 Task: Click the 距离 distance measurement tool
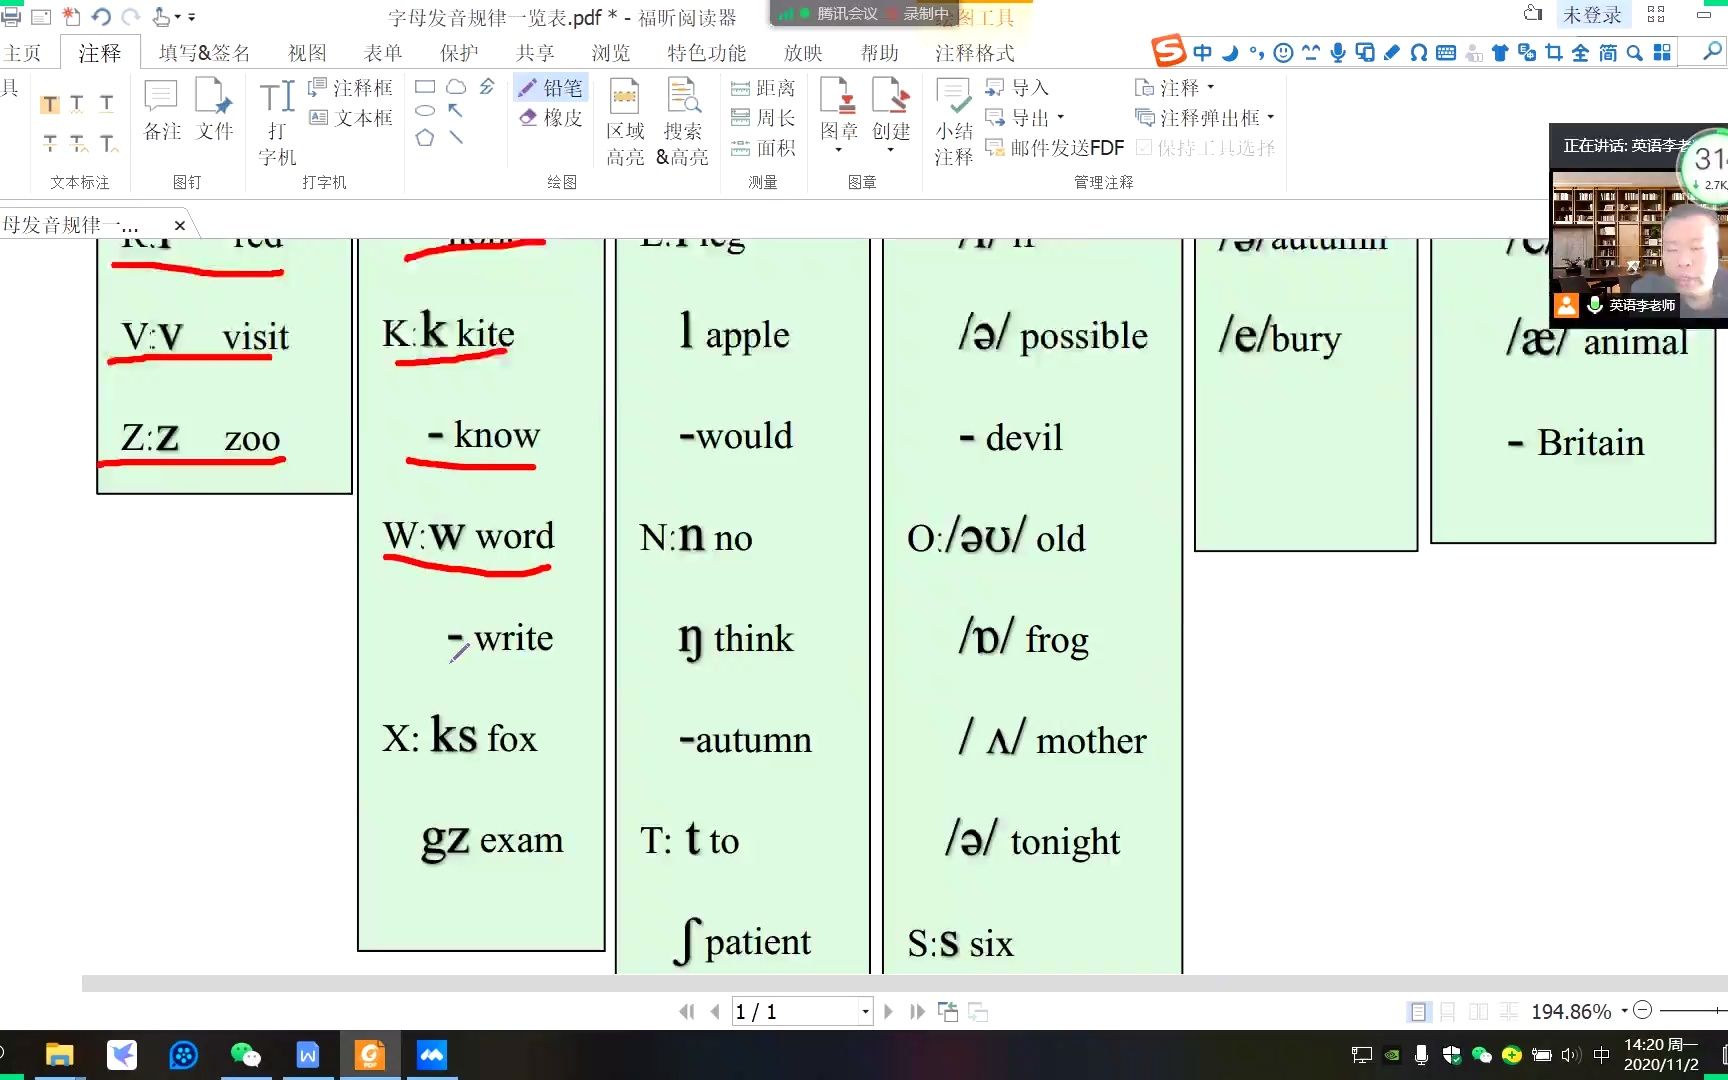click(762, 87)
